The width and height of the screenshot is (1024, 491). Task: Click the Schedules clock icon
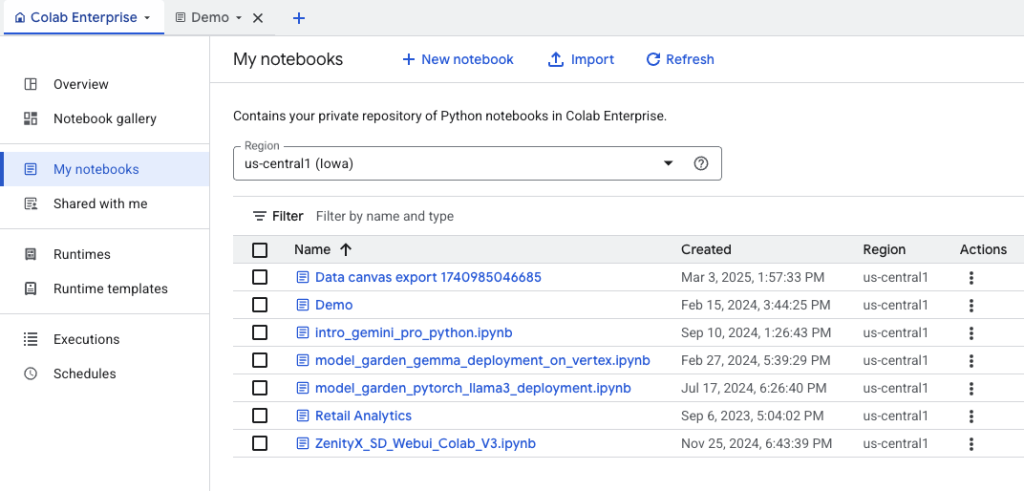click(x=30, y=373)
